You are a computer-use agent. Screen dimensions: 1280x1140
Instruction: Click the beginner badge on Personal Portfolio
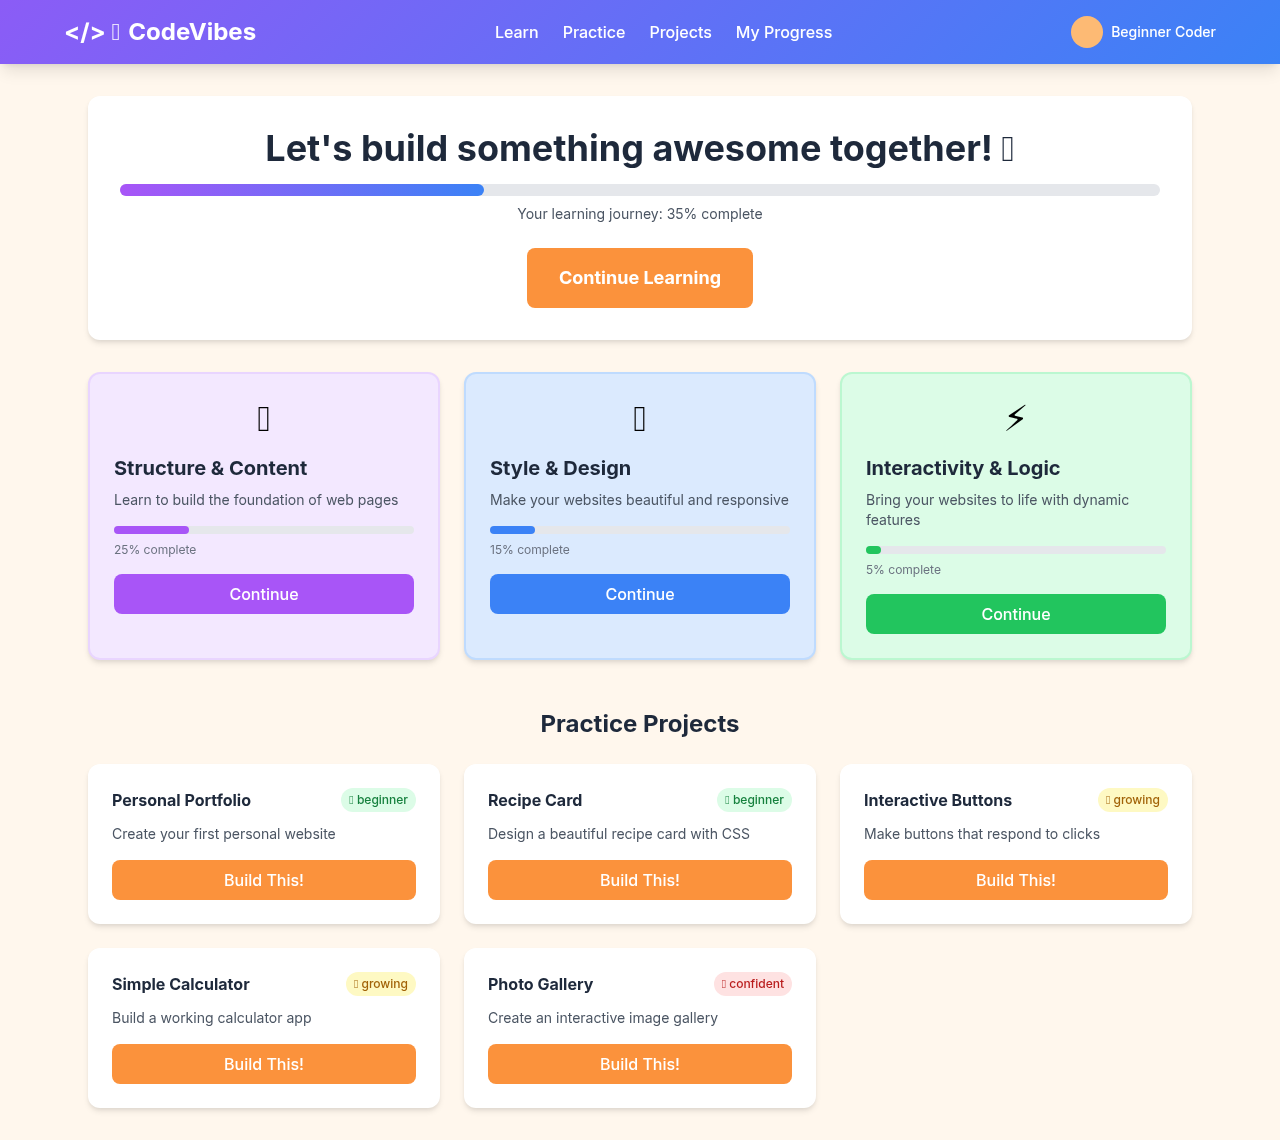378,800
